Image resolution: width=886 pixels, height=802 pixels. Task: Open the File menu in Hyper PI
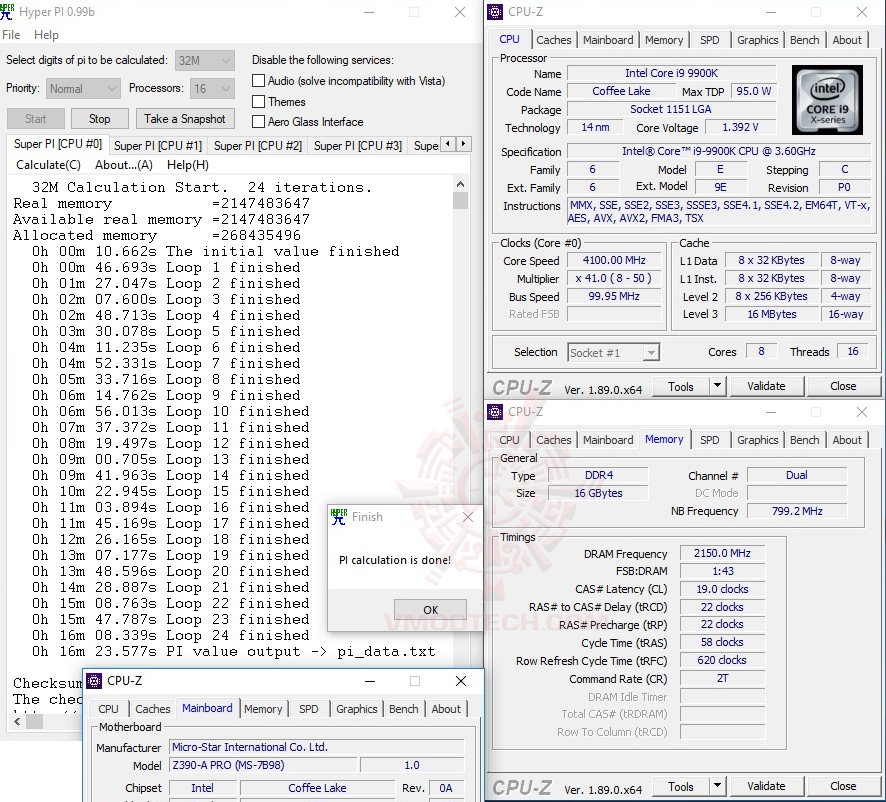[x=11, y=34]
